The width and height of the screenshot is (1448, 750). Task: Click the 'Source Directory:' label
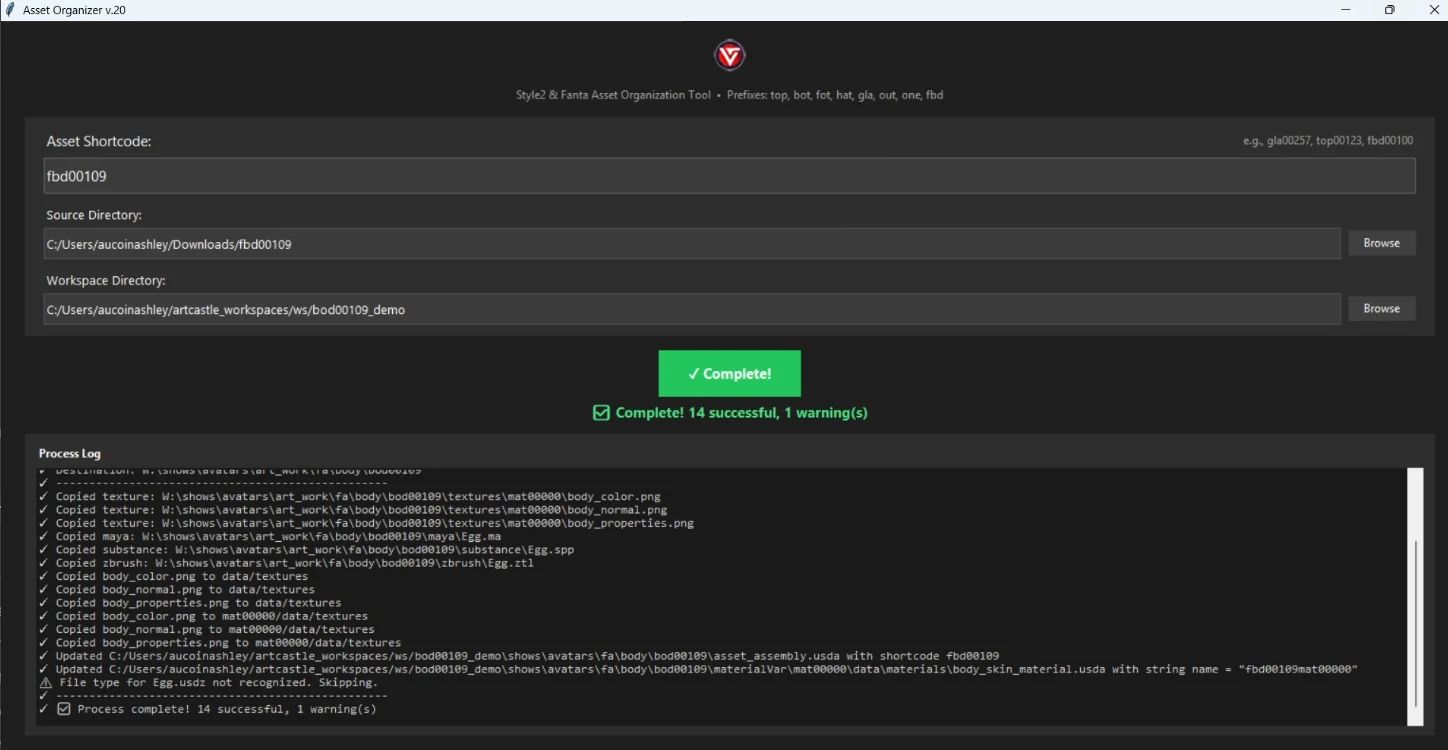tap(94, 215)
